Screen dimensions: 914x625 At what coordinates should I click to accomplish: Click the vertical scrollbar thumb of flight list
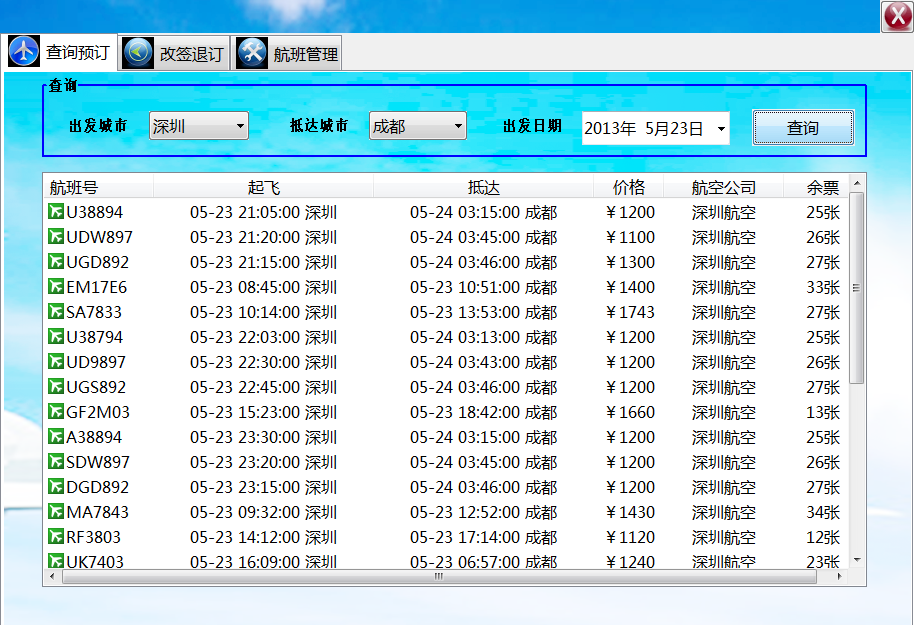pos(856,288)
